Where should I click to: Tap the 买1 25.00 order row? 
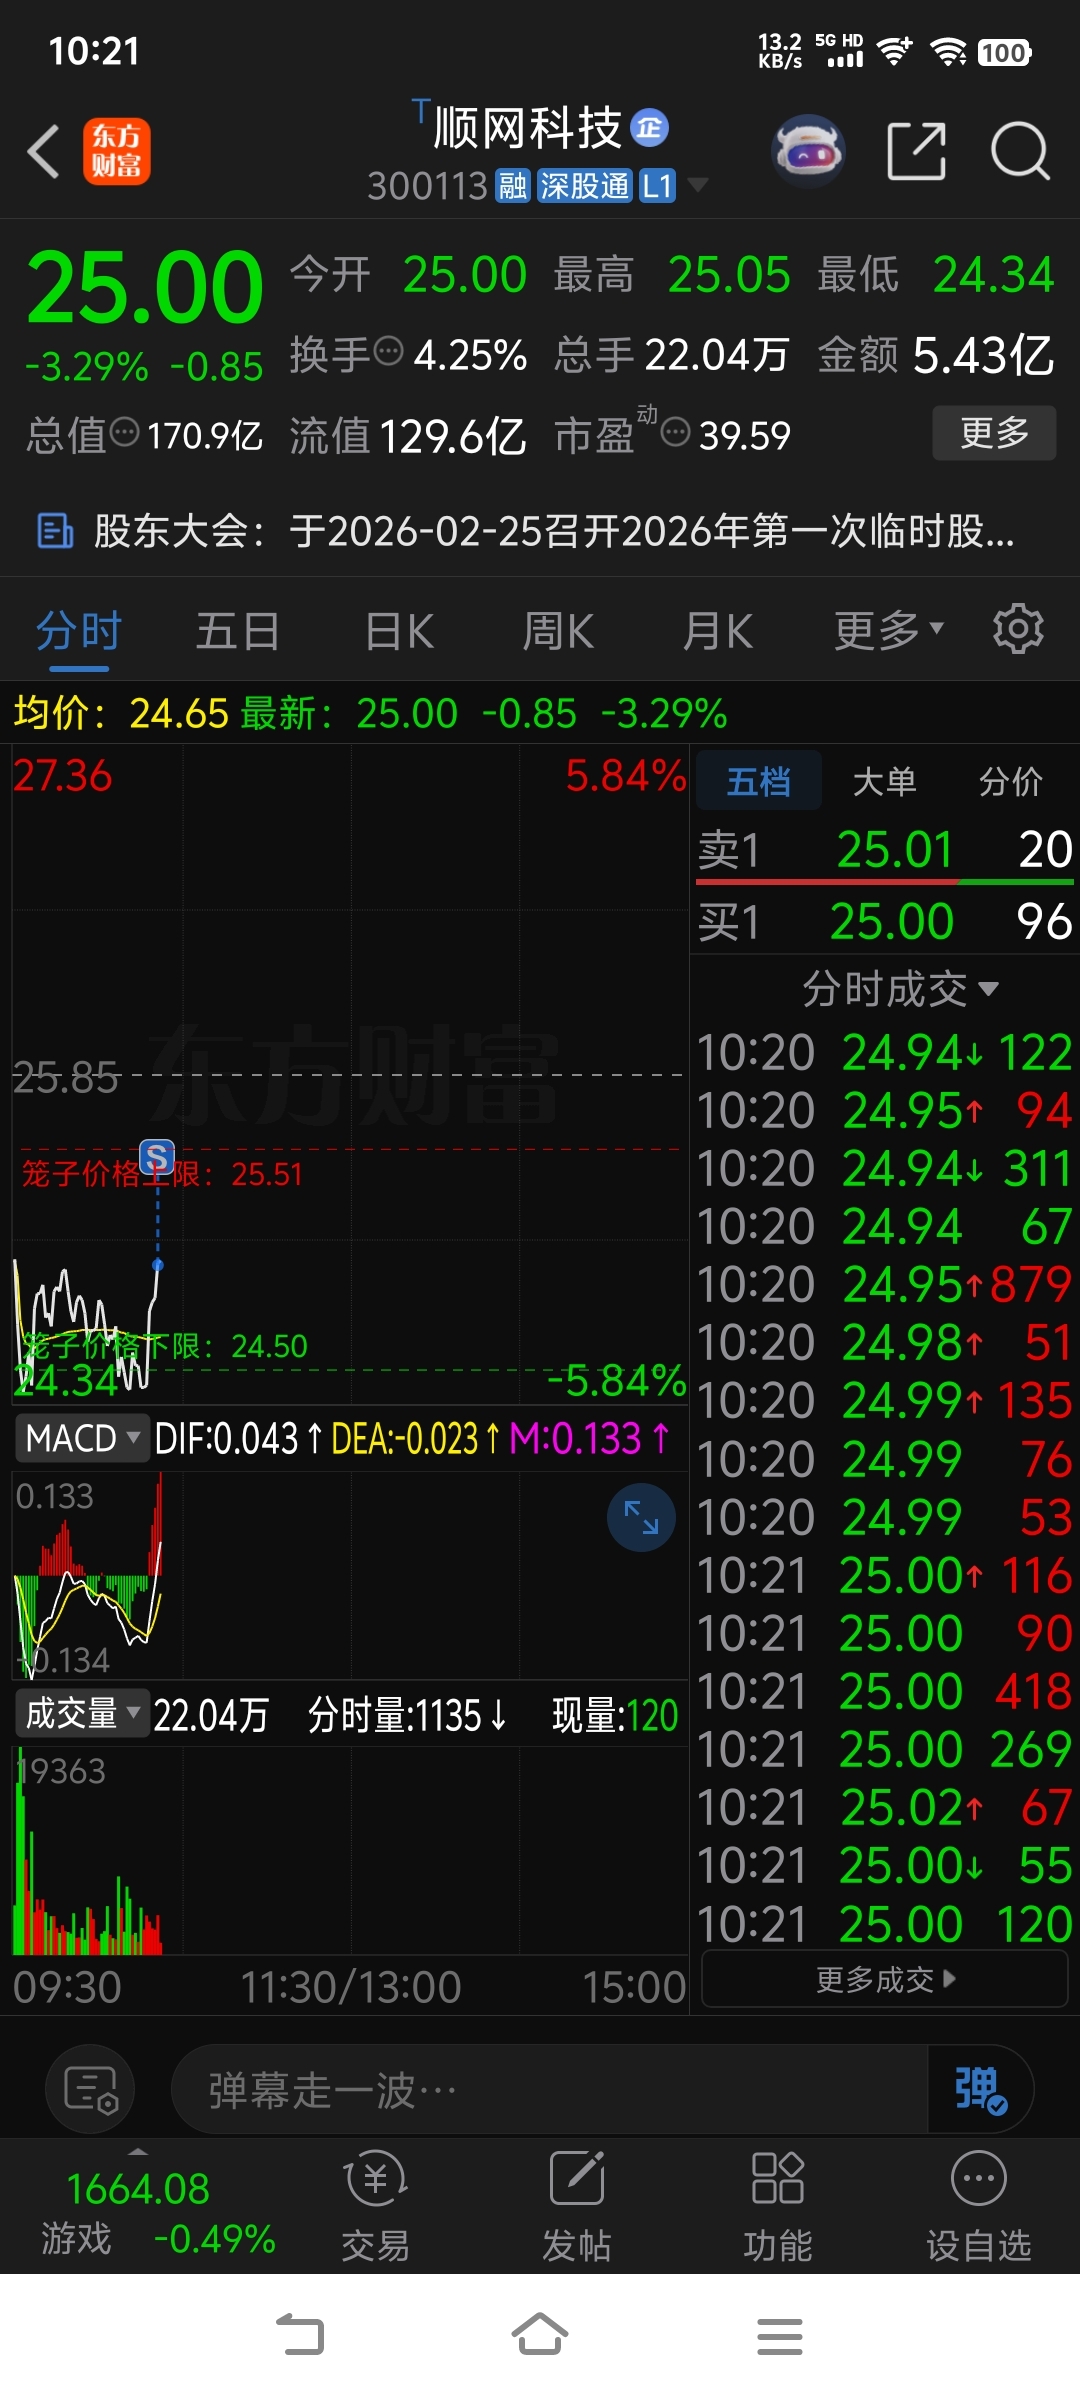click(x=885, y=921)
